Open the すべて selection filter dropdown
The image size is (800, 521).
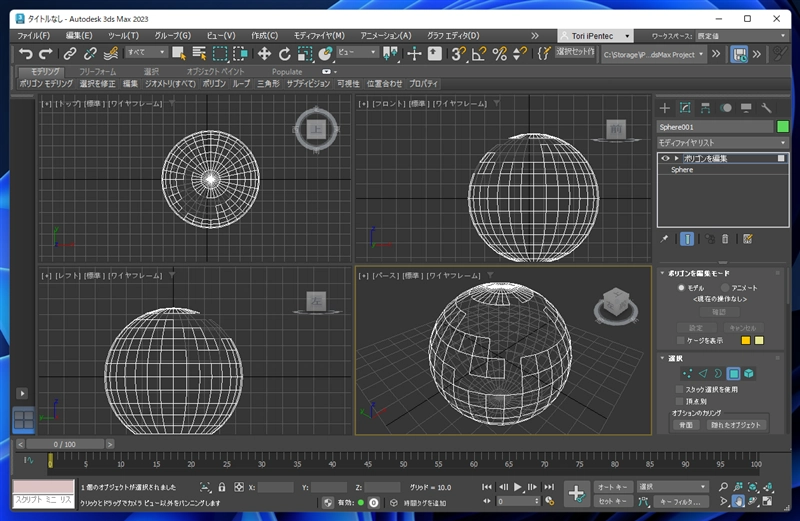146,53
